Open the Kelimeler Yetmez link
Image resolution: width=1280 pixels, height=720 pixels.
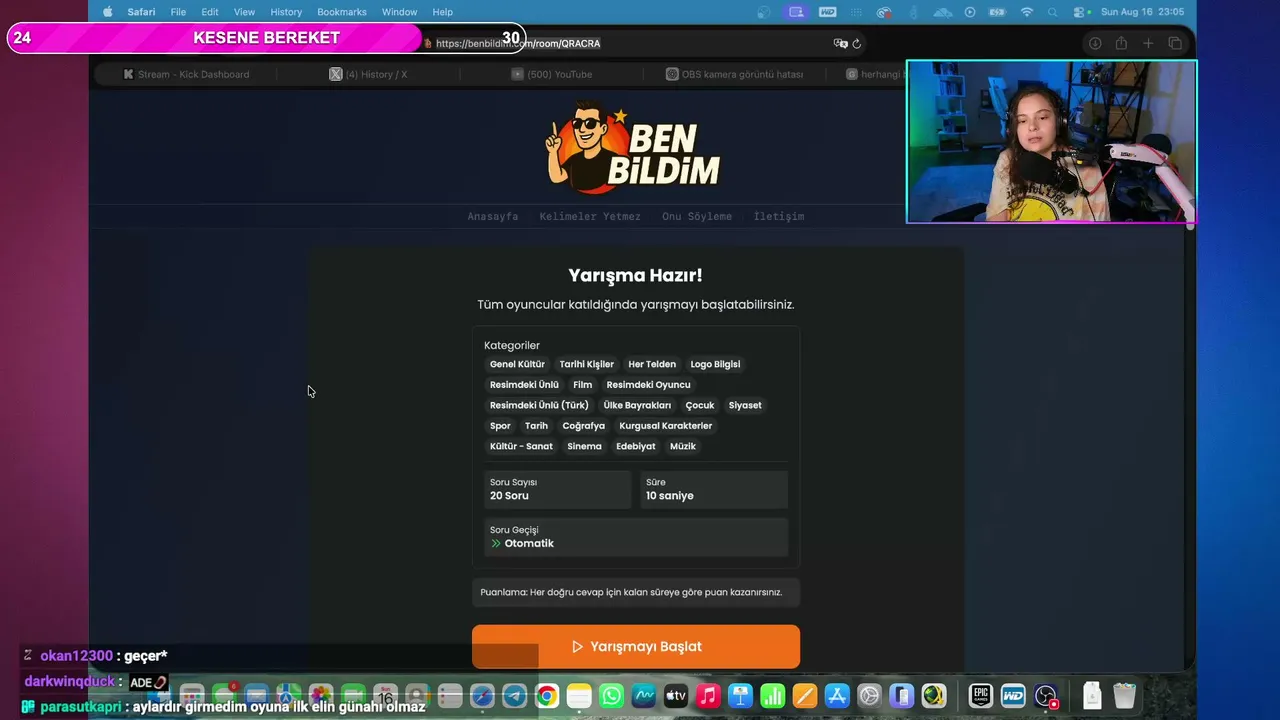point(590,216)
